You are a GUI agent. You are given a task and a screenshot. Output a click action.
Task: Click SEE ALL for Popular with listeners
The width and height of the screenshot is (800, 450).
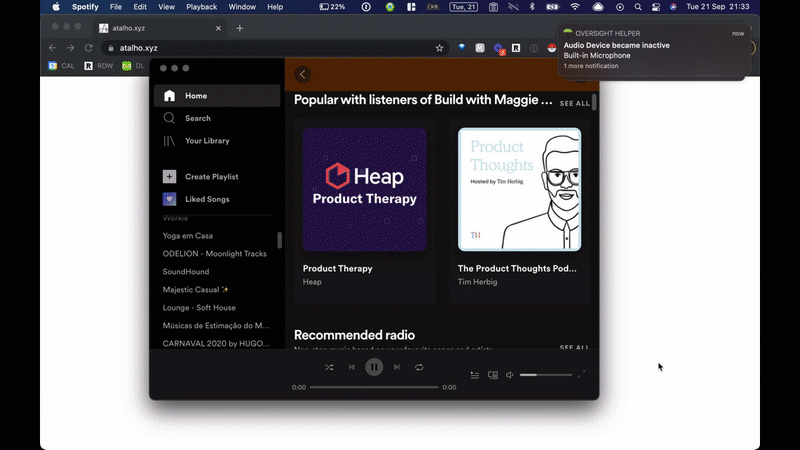[574, 104]
